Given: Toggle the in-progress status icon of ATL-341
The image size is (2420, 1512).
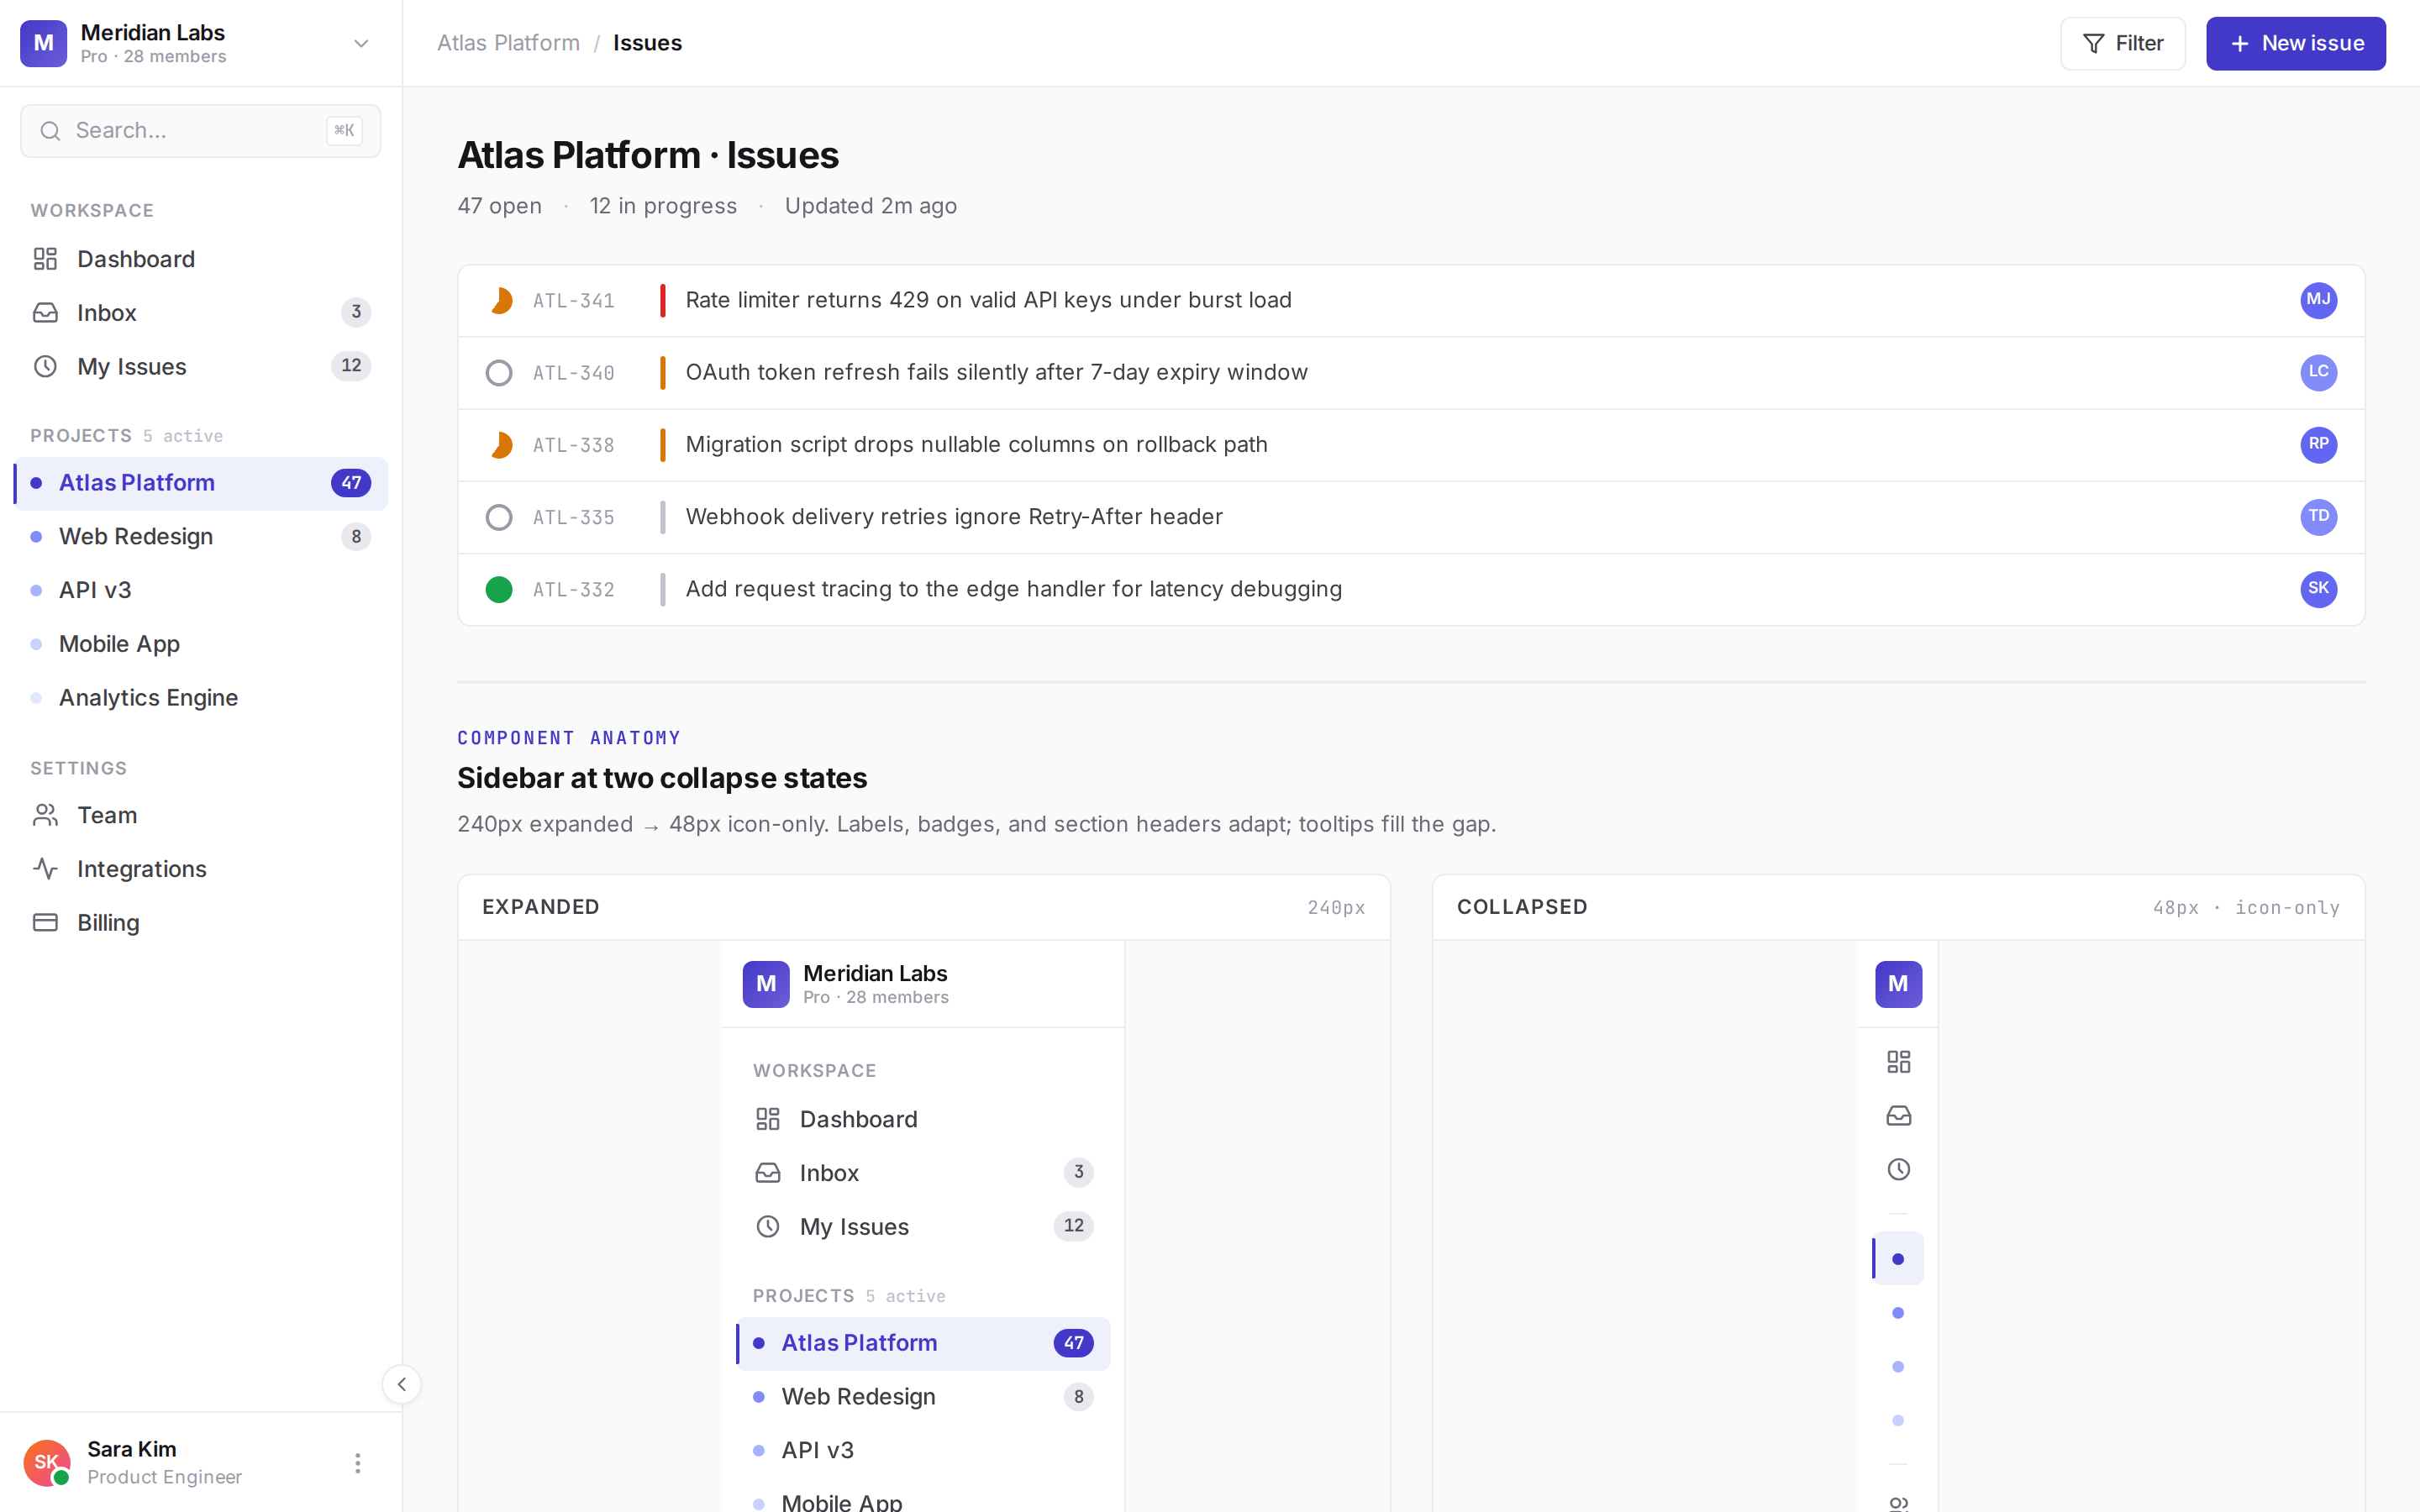Looking at the screenshot, I should coord(499,301).
